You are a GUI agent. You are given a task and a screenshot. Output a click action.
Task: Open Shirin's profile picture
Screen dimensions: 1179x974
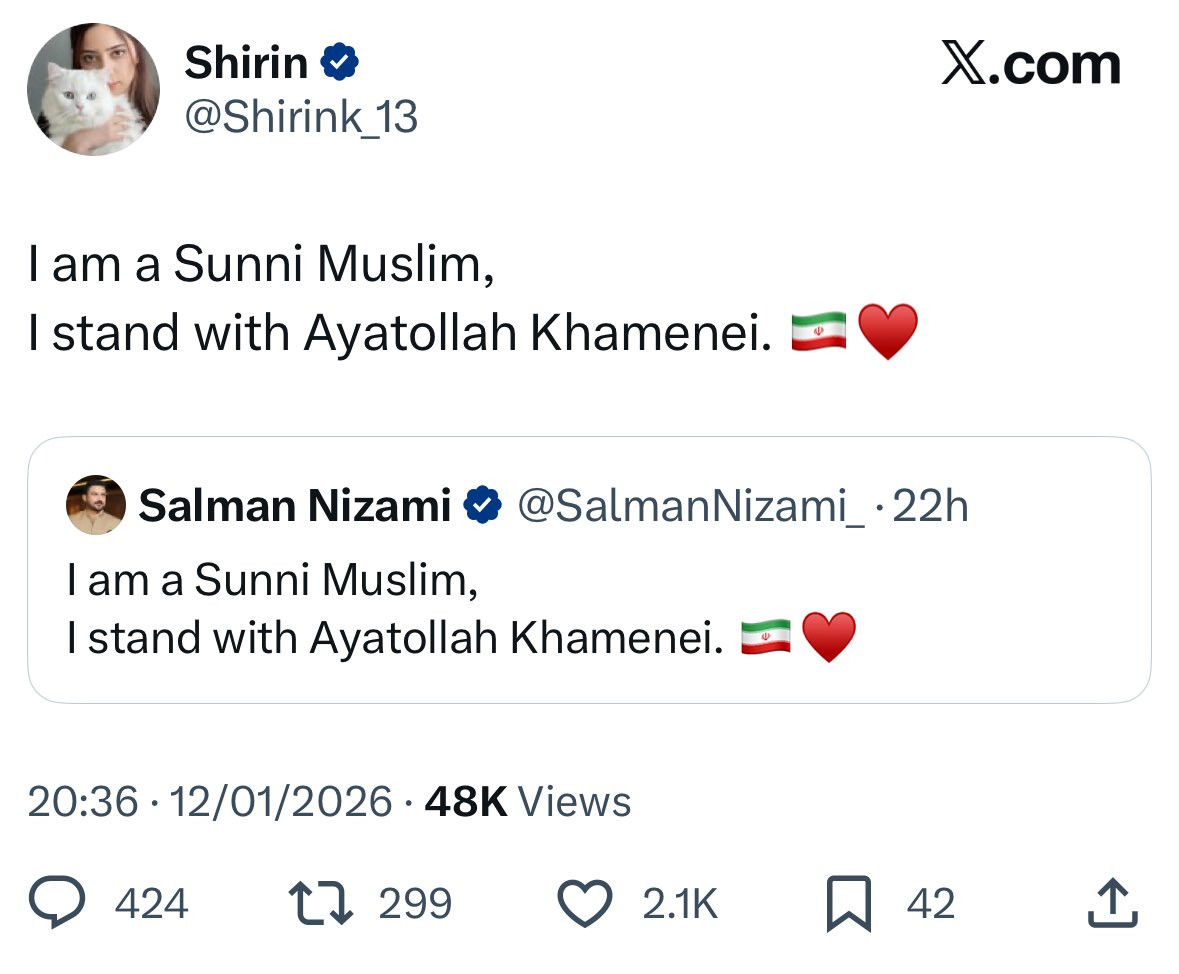click(x=93, y=89)
